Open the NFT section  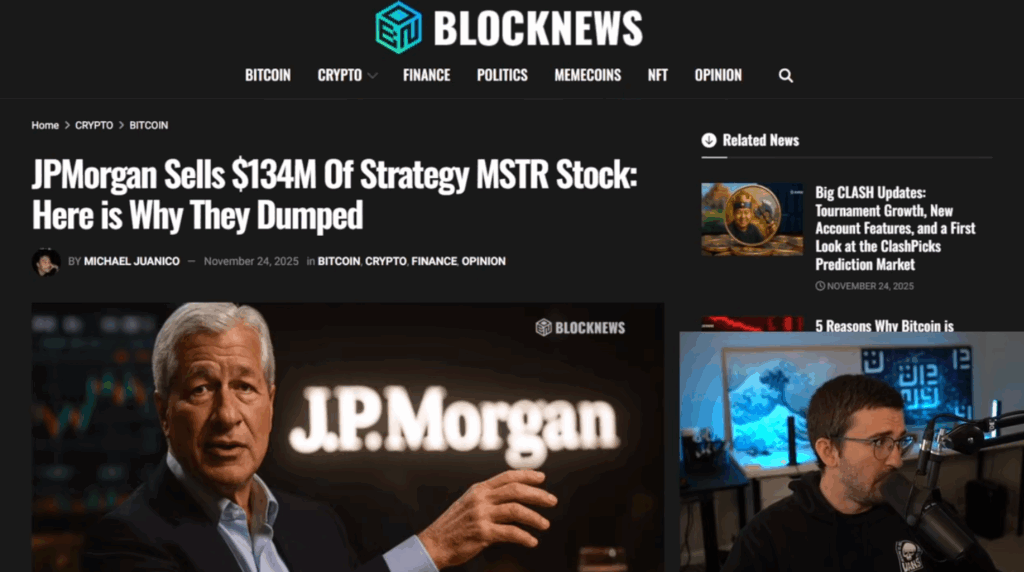[x=658, y=75]
